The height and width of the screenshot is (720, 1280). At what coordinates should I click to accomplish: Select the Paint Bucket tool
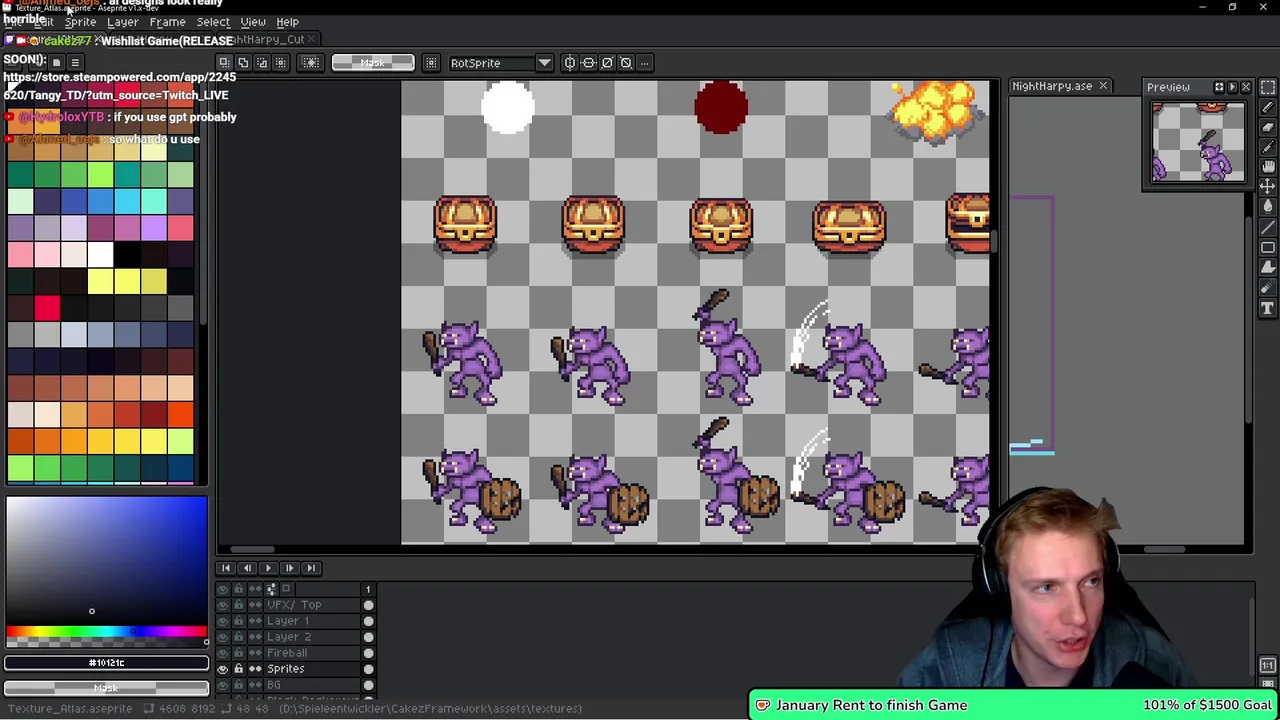(1268, 207)
